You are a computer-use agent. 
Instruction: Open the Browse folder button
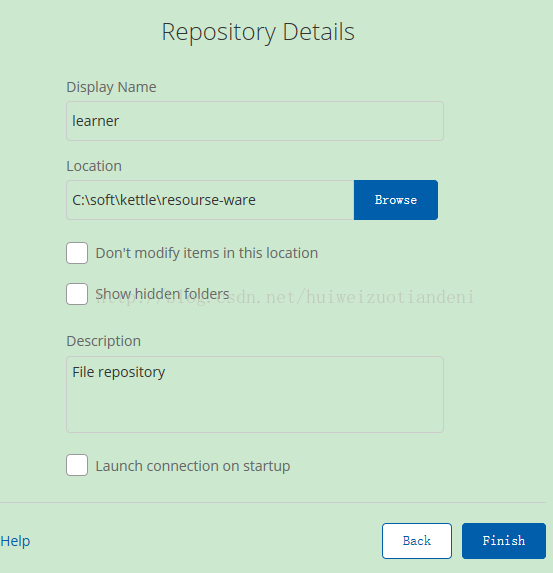point(396,200)
